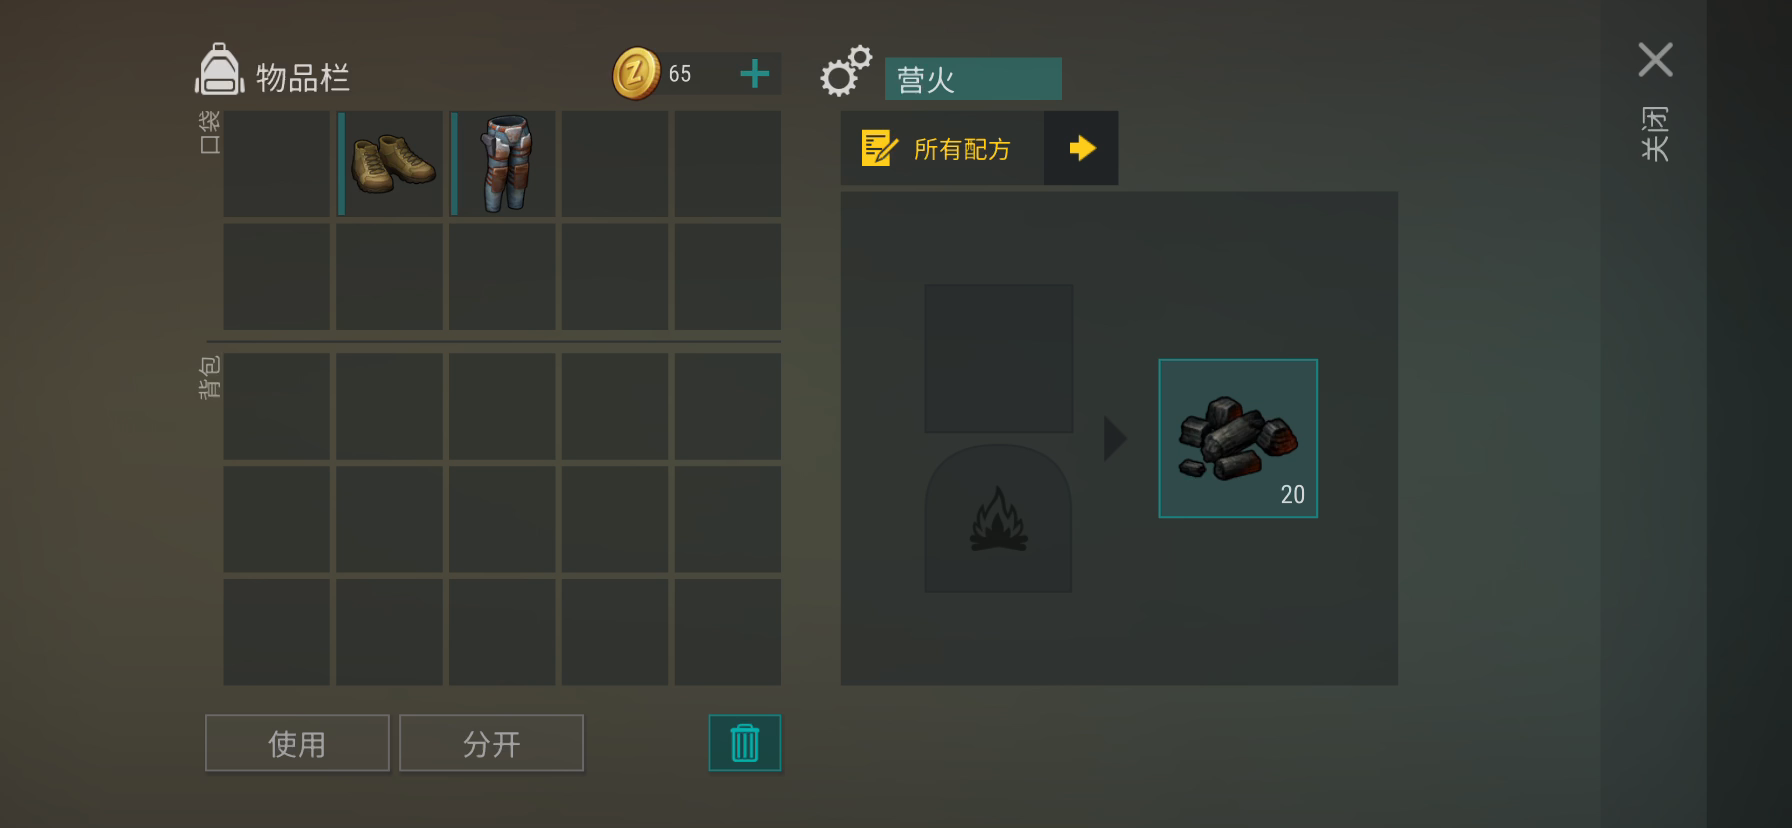Image resolution: width=1792 pixels, height=828 pixels.
Task: Expand recipes with yellow arrow
Action: point(1081,148)
